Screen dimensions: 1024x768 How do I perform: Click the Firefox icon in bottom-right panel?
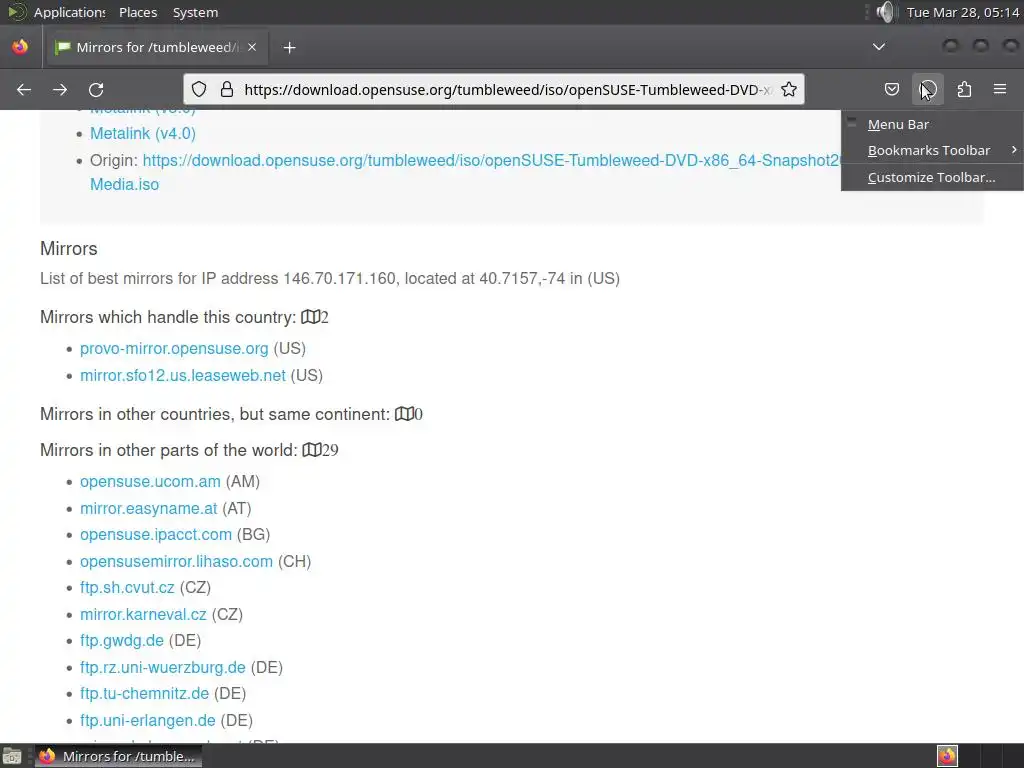click(947, 756)
